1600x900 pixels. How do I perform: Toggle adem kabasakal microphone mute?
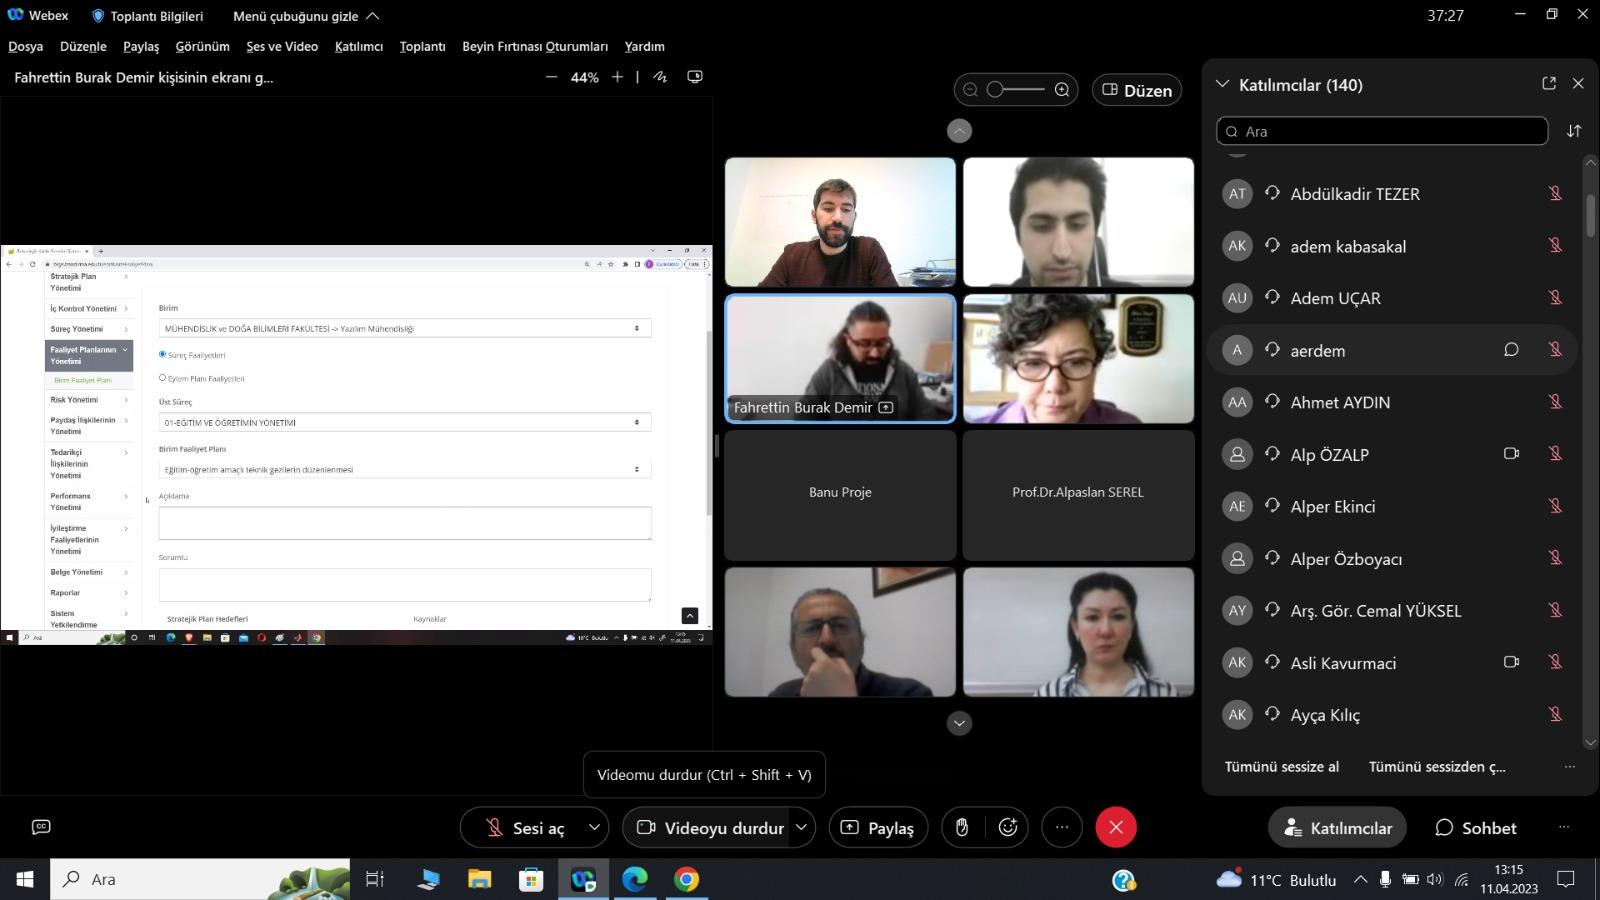point(1555,245)
